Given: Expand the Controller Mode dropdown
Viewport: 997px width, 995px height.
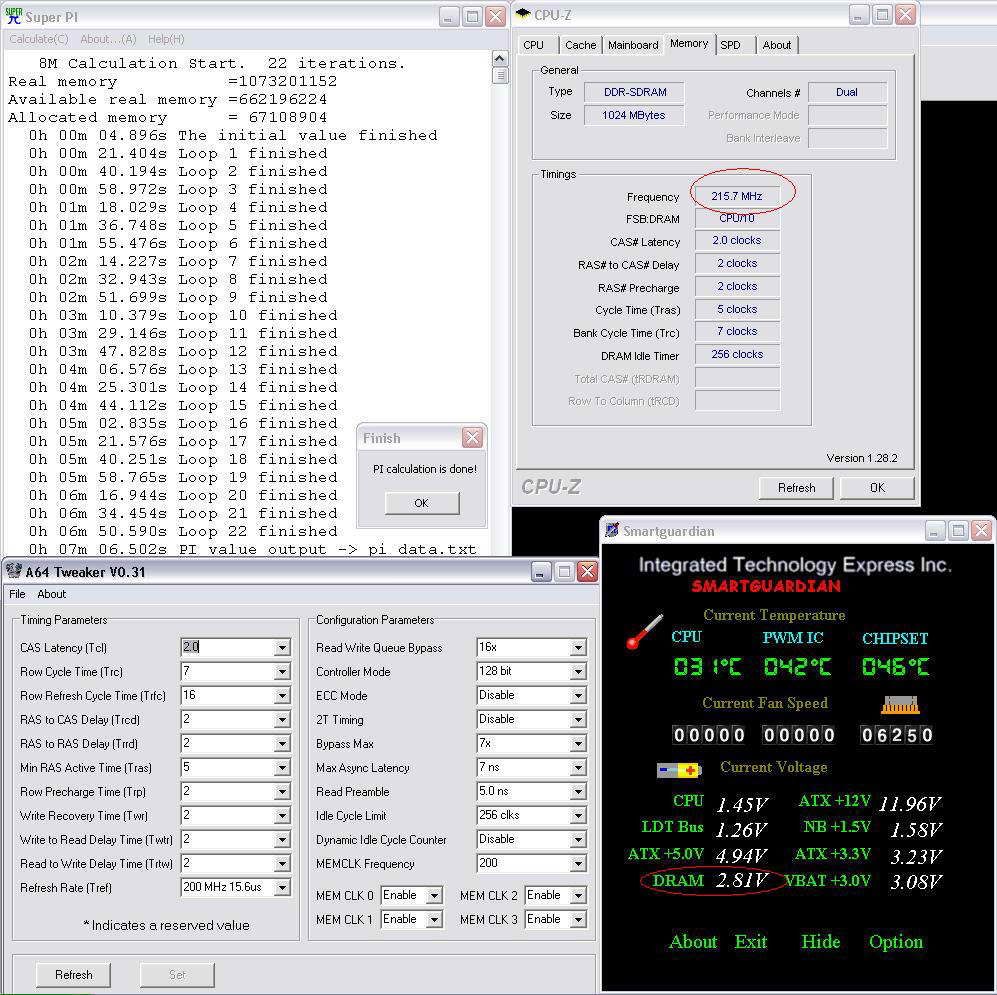Looking at the screenshot, I should [x=578, y=671].
